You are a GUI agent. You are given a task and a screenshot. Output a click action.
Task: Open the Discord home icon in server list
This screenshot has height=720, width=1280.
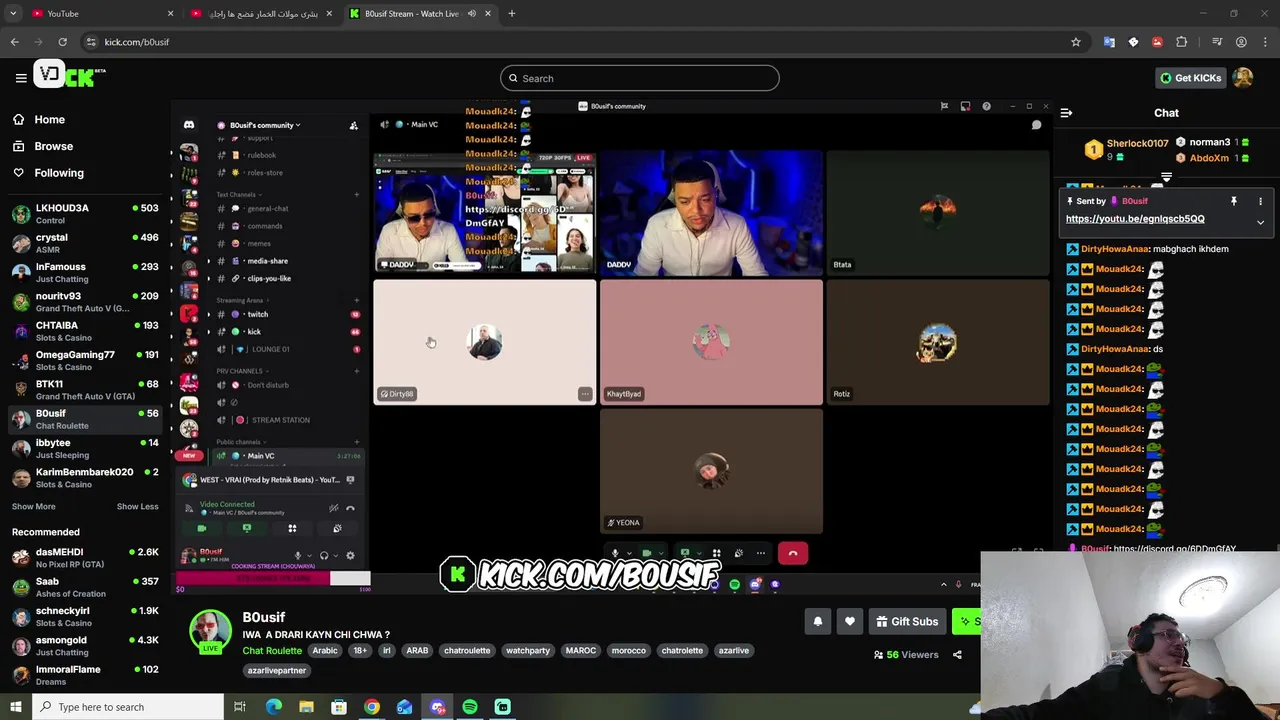click(x=189, y=125)
